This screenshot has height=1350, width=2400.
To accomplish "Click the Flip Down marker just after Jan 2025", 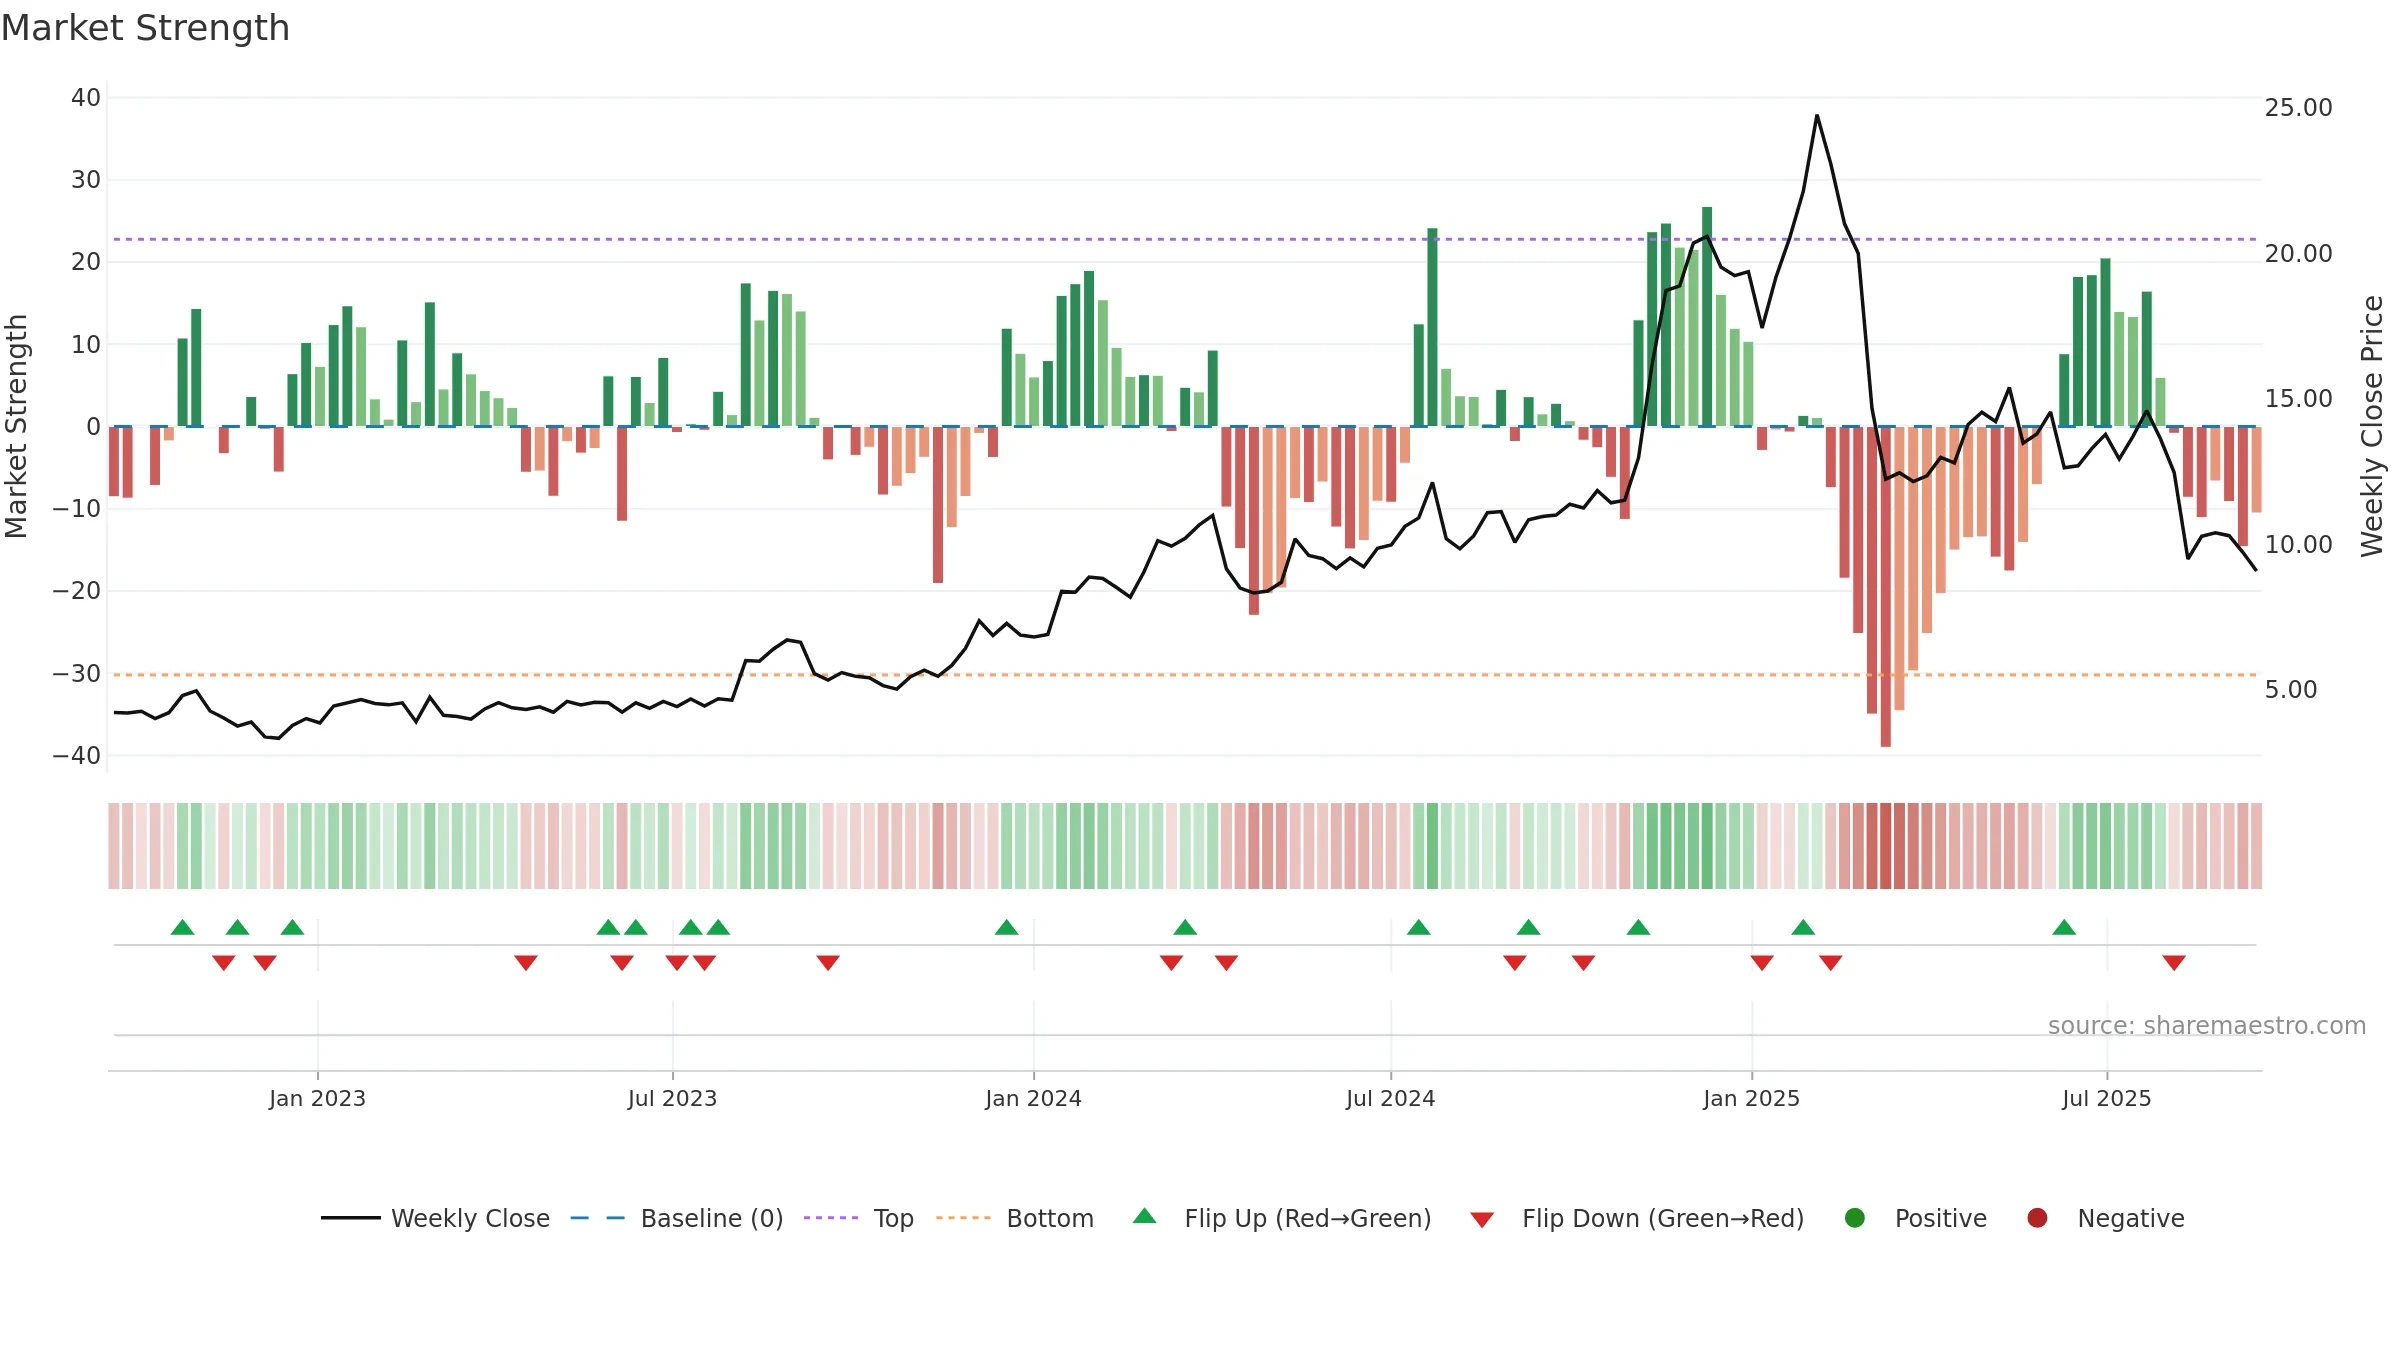I will click(x=1762, y=963).
